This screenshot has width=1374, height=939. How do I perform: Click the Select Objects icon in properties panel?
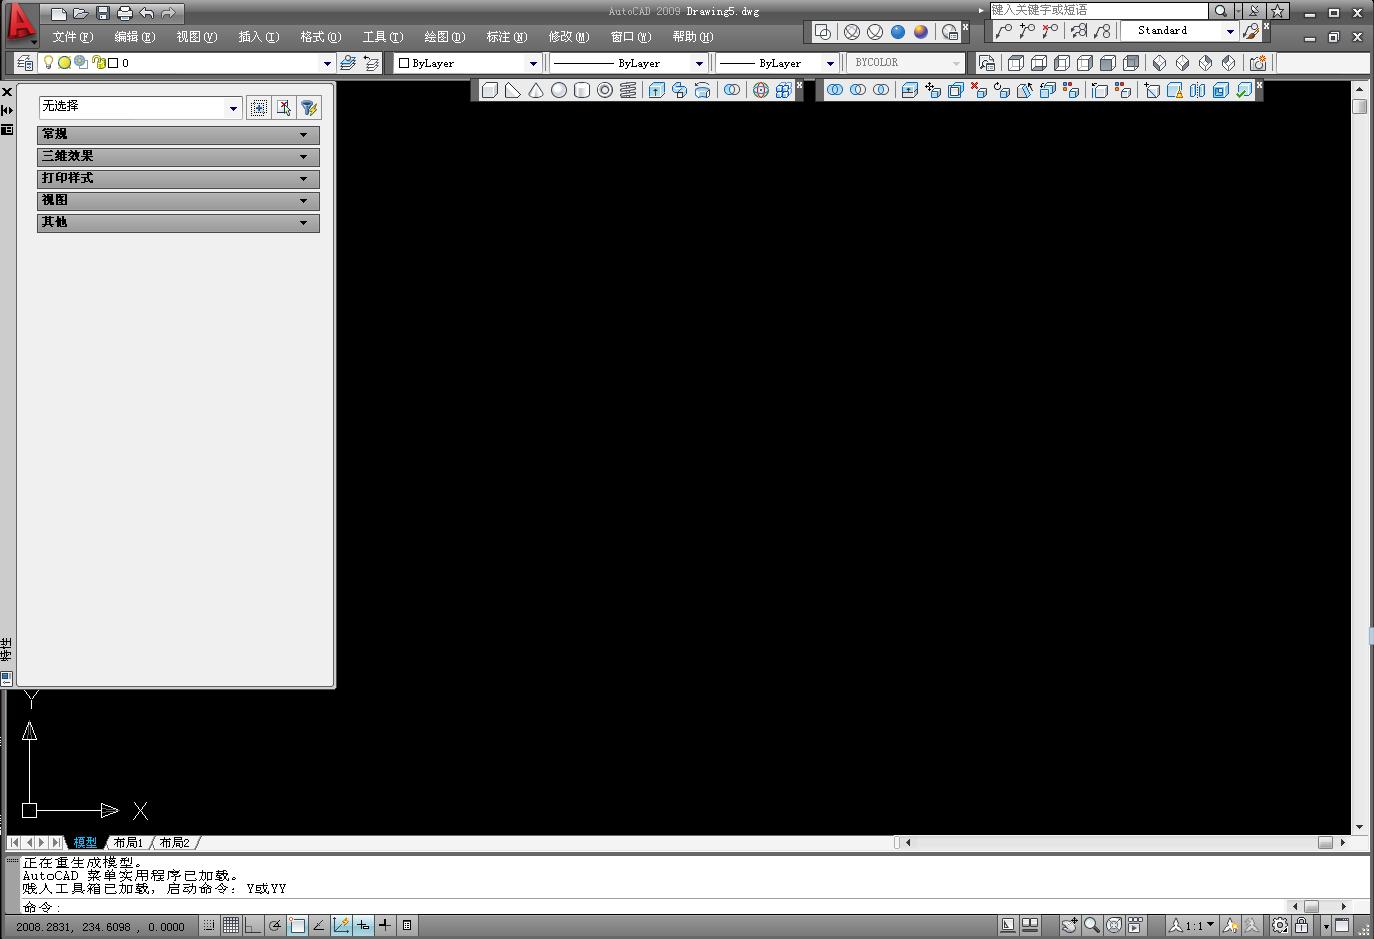tap(284, 107)
